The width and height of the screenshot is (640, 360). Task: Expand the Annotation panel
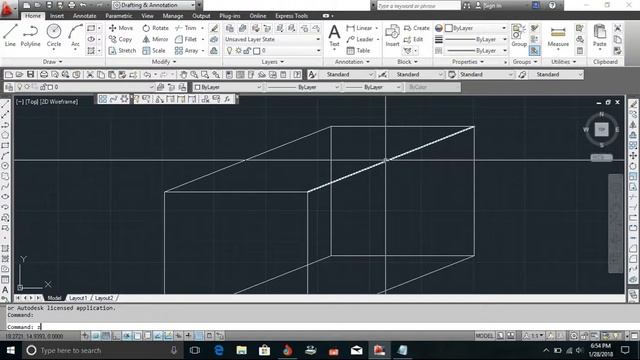tap(352, 62)
